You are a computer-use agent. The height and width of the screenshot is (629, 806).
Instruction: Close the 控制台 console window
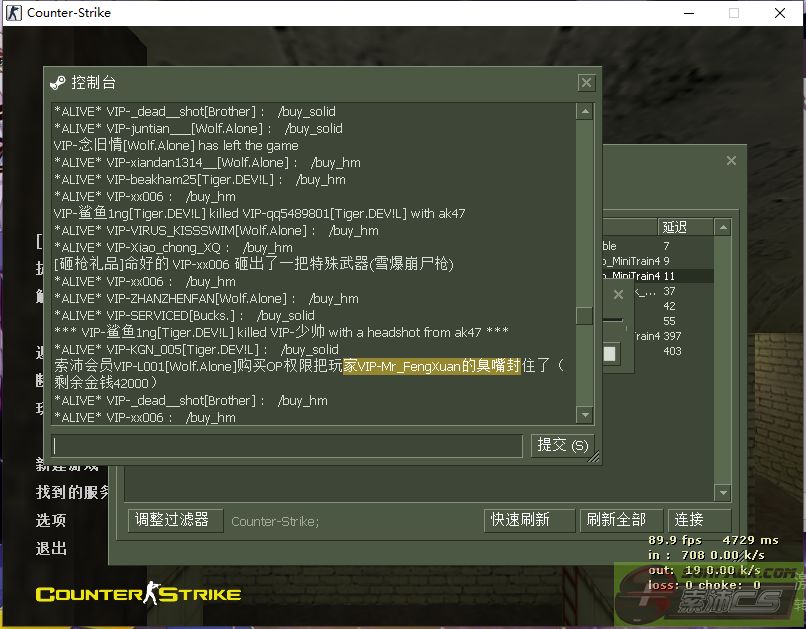tap(586, 83)
